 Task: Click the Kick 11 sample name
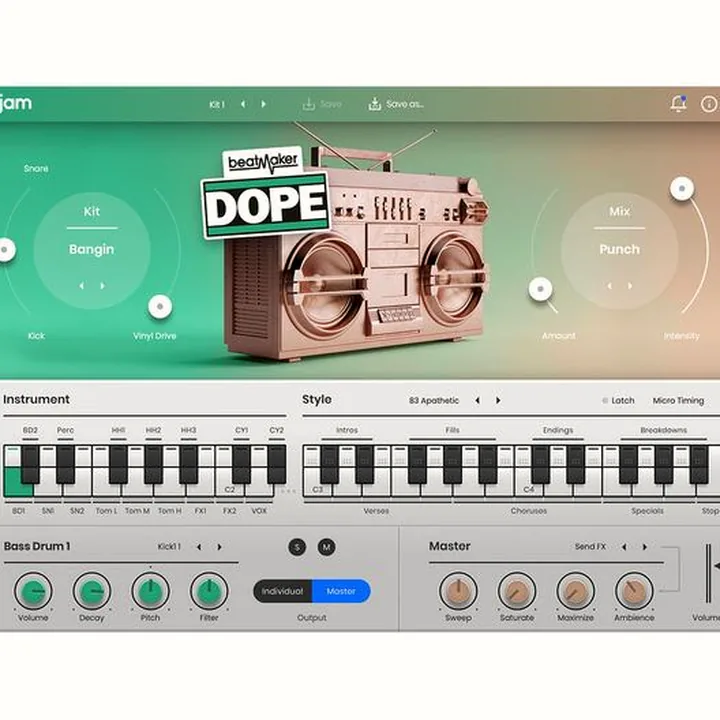coord(169,547)
